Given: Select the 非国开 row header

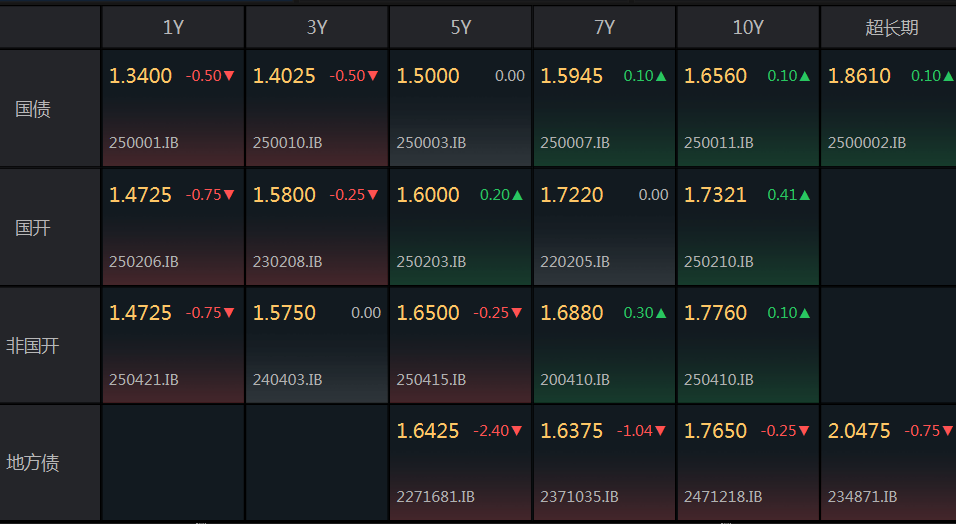Looking at the screenshot, I should coord(50,345).
